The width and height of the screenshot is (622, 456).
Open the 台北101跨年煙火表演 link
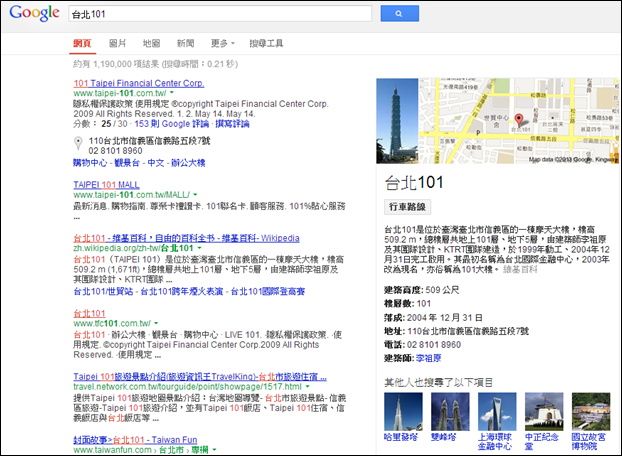click(x=182, y=291)
